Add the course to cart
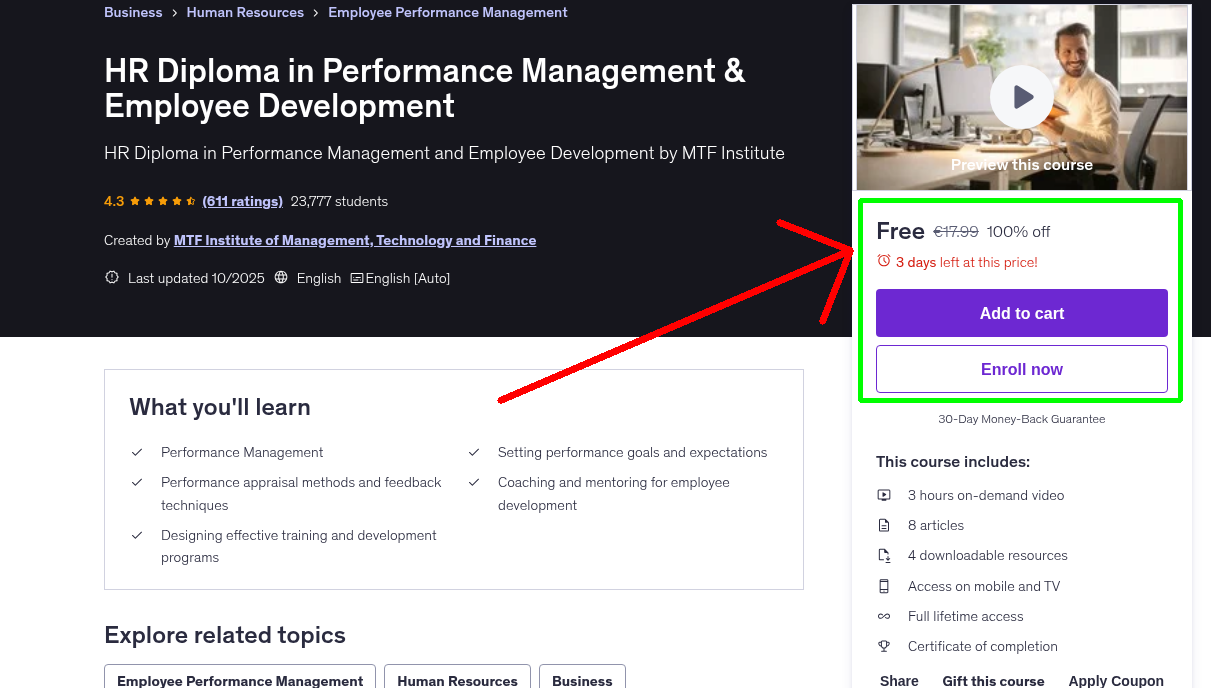Viewport: 1211px width, 688px height. tap(1021, 313)
